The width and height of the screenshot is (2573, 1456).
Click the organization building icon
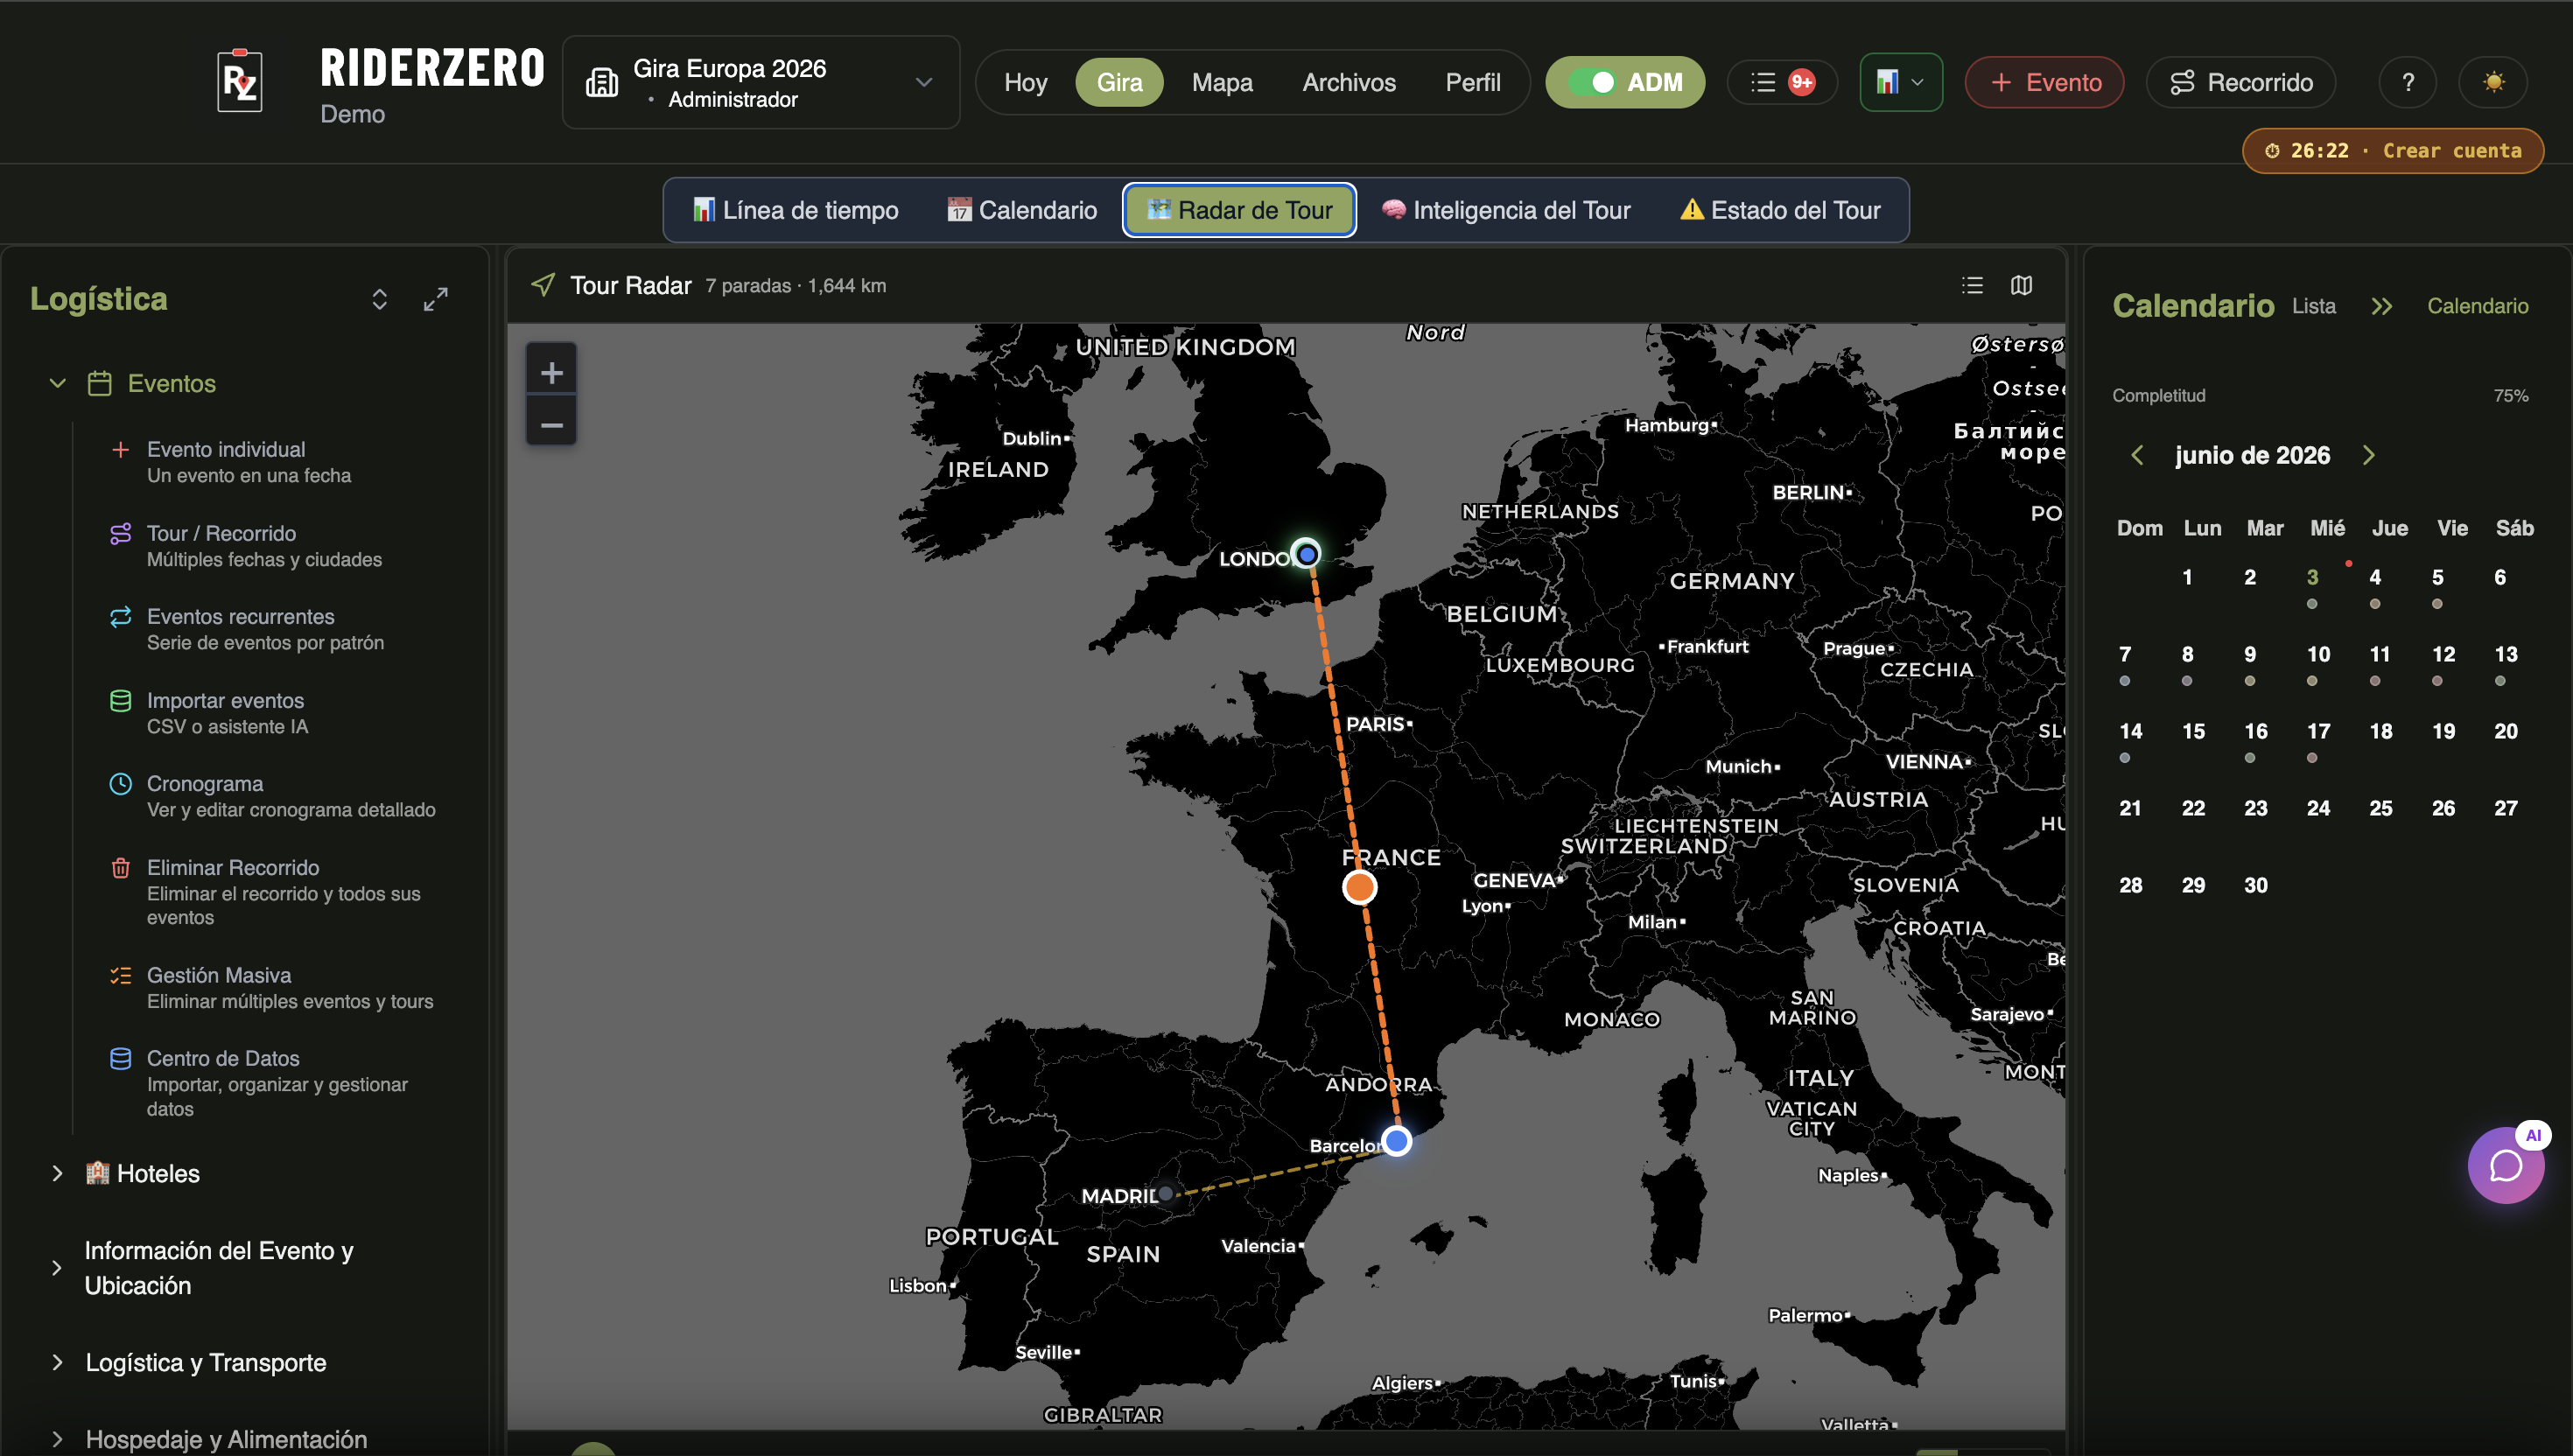click(601, 82)
